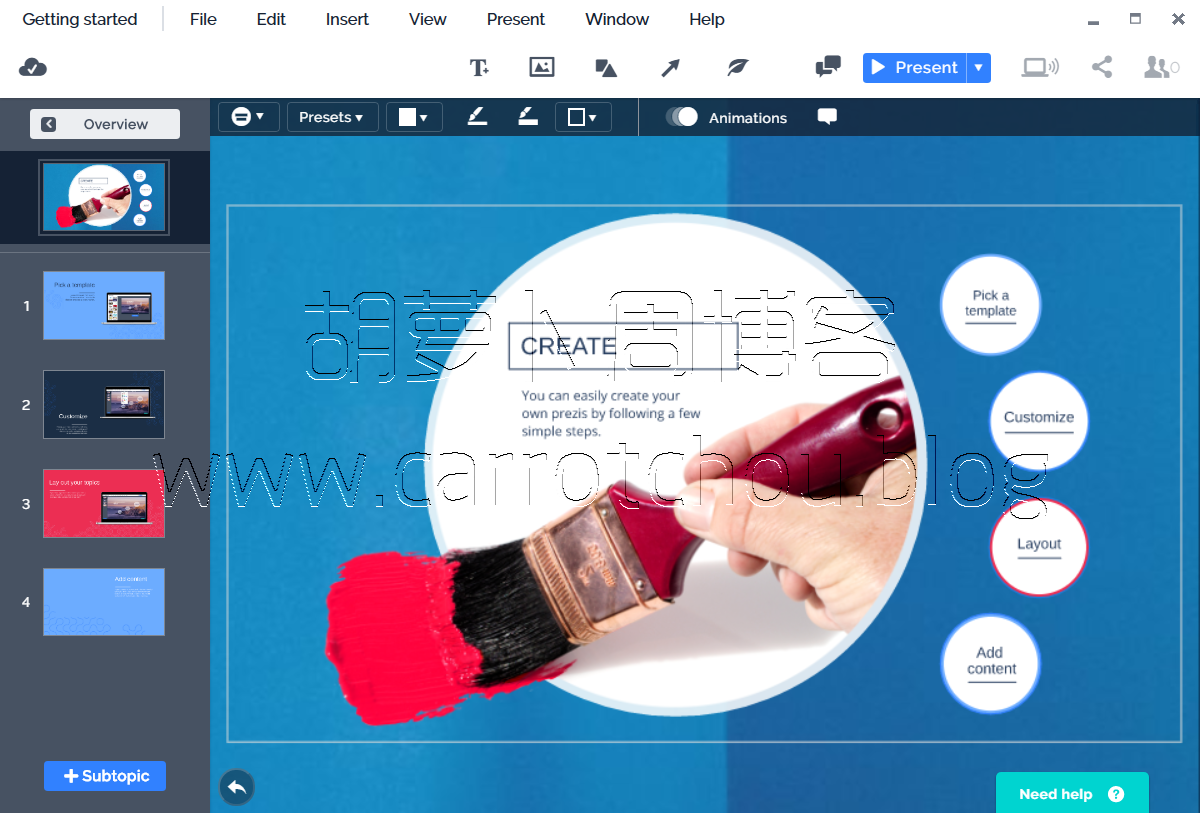
Task: Open the white fill color dropdown
Action: click(414, 117)
